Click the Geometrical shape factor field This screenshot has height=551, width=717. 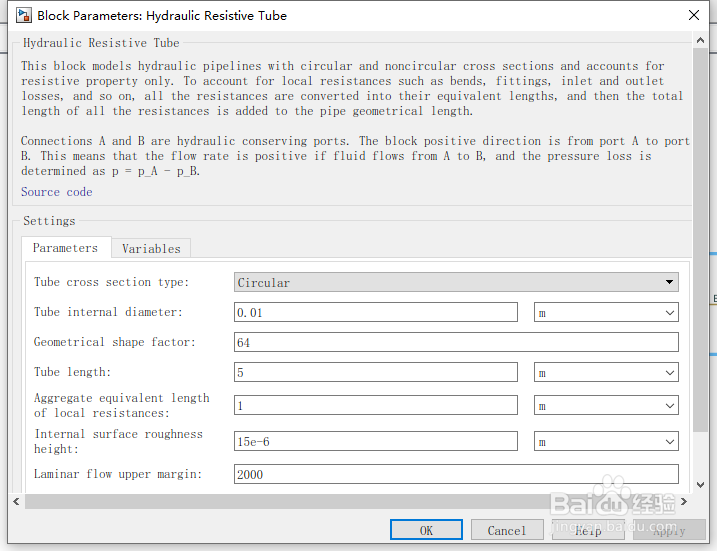coord(456,342)
